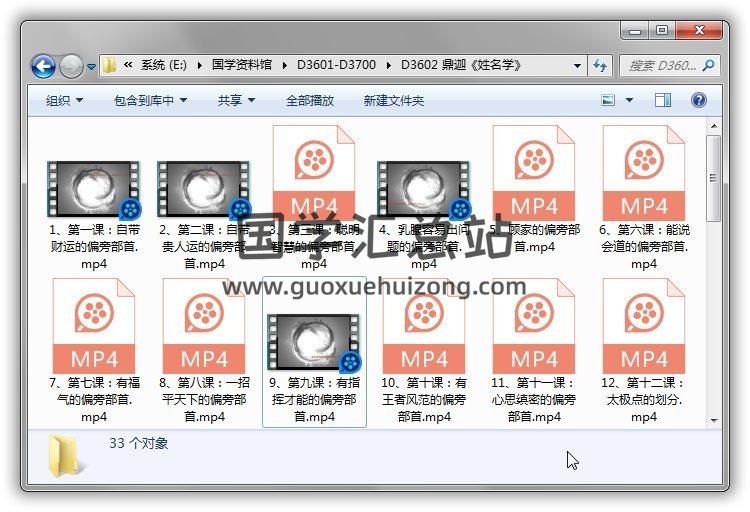The width and height of the screenshot is (750, 512).
Task: Click the 系统 (E:) breadcrumb
Action: pyautogui.click(x=164, y=65)
